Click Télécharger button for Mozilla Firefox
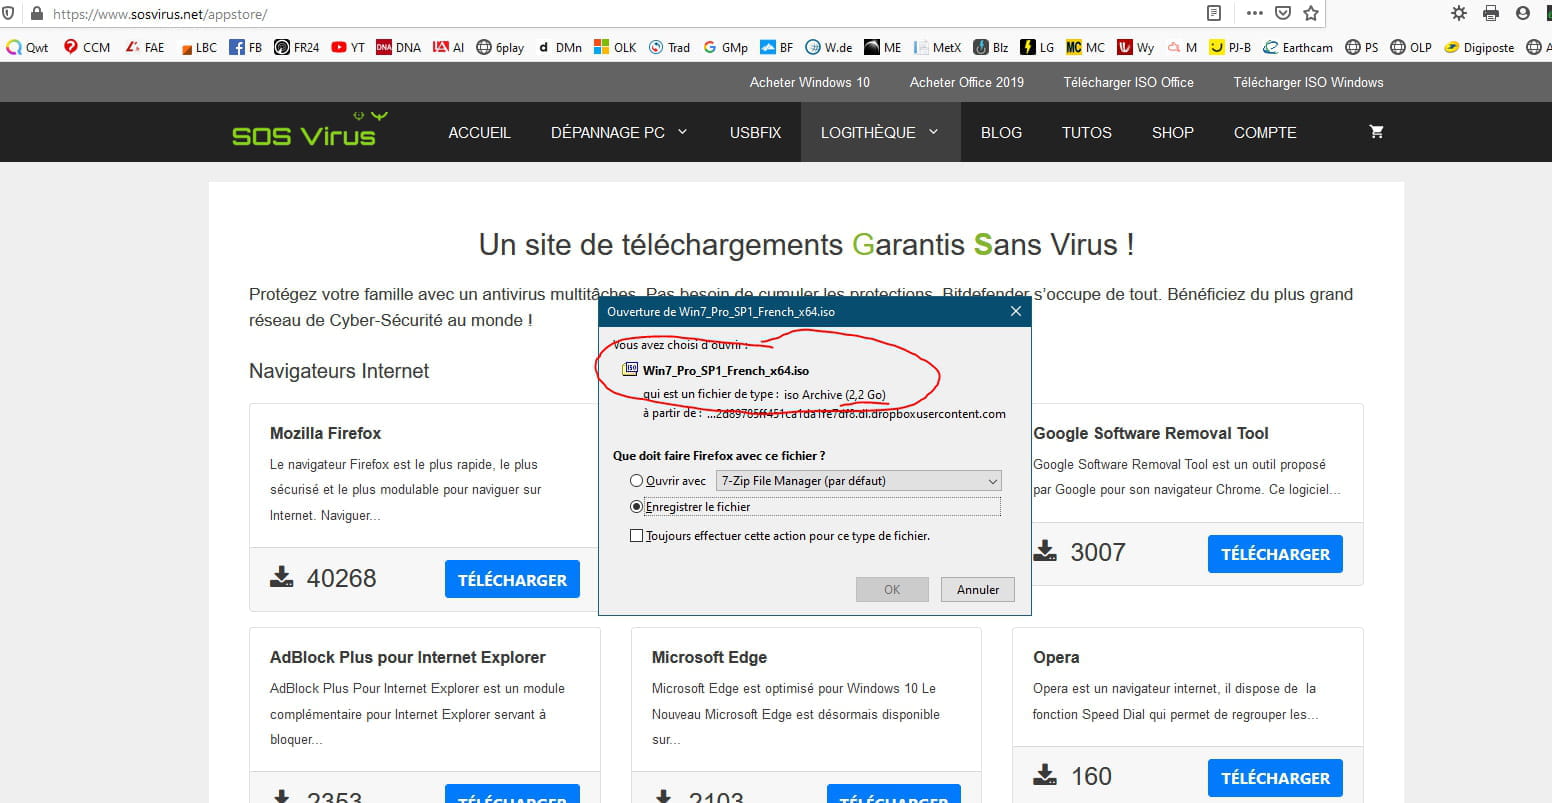Viewport: 1552px width, 803px height. pos(512,579)
